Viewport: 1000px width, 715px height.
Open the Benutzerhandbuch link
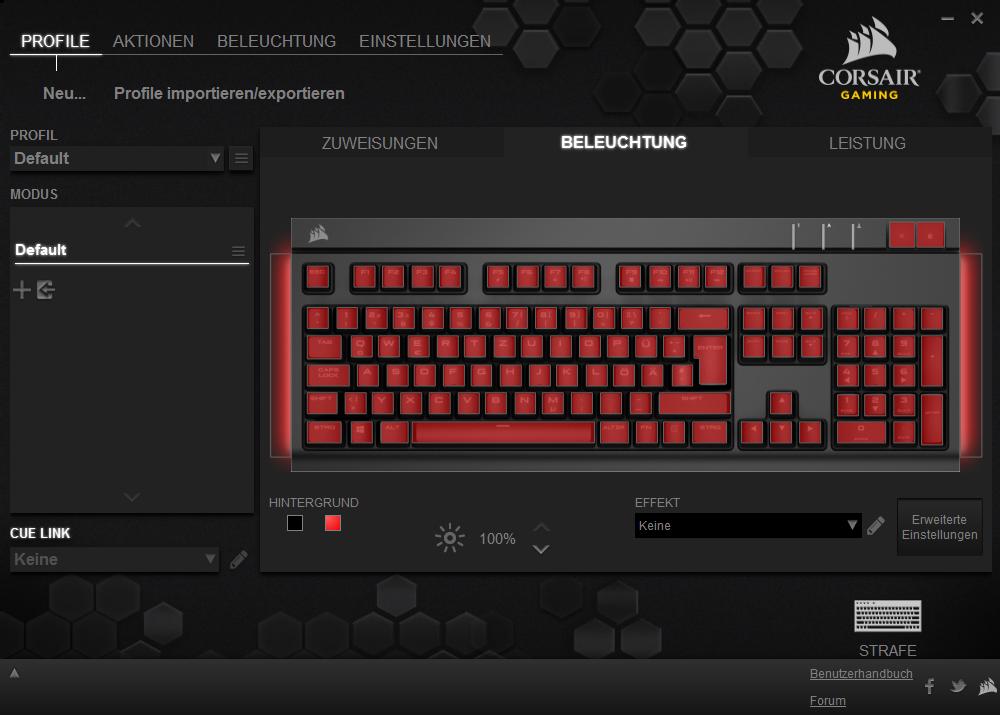tap(861, 674)
